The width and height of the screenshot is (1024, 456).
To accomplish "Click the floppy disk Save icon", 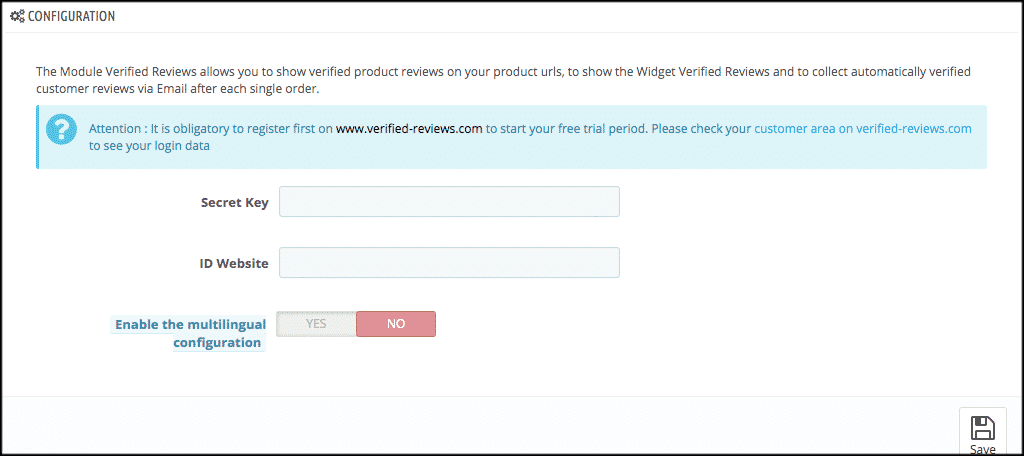I will point(982,427).
